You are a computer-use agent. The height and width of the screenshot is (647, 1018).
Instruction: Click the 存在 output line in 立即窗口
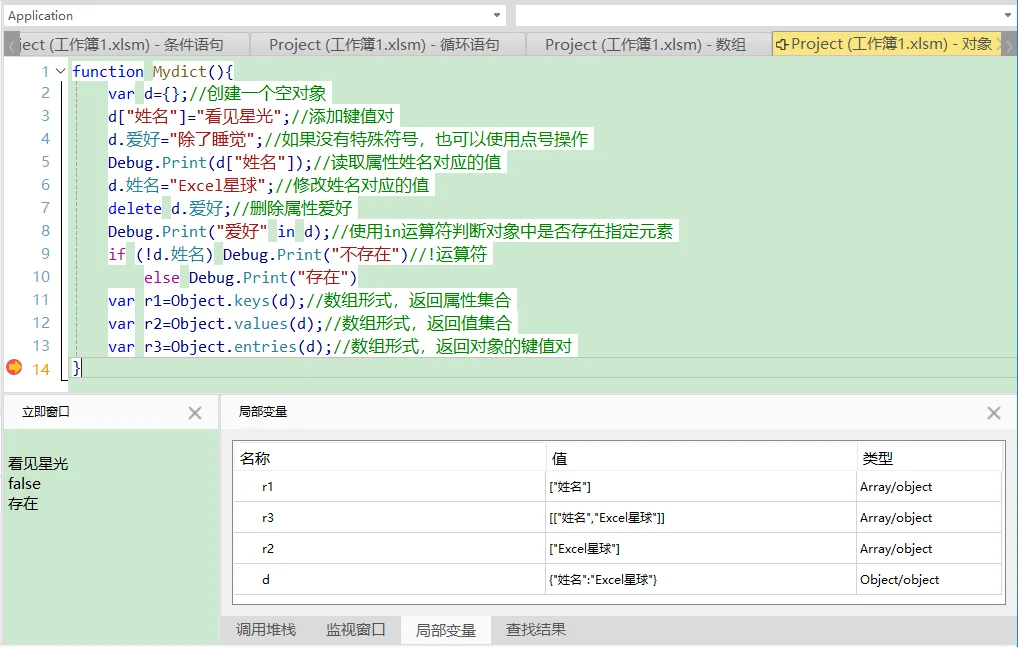(x=23, y=504)
